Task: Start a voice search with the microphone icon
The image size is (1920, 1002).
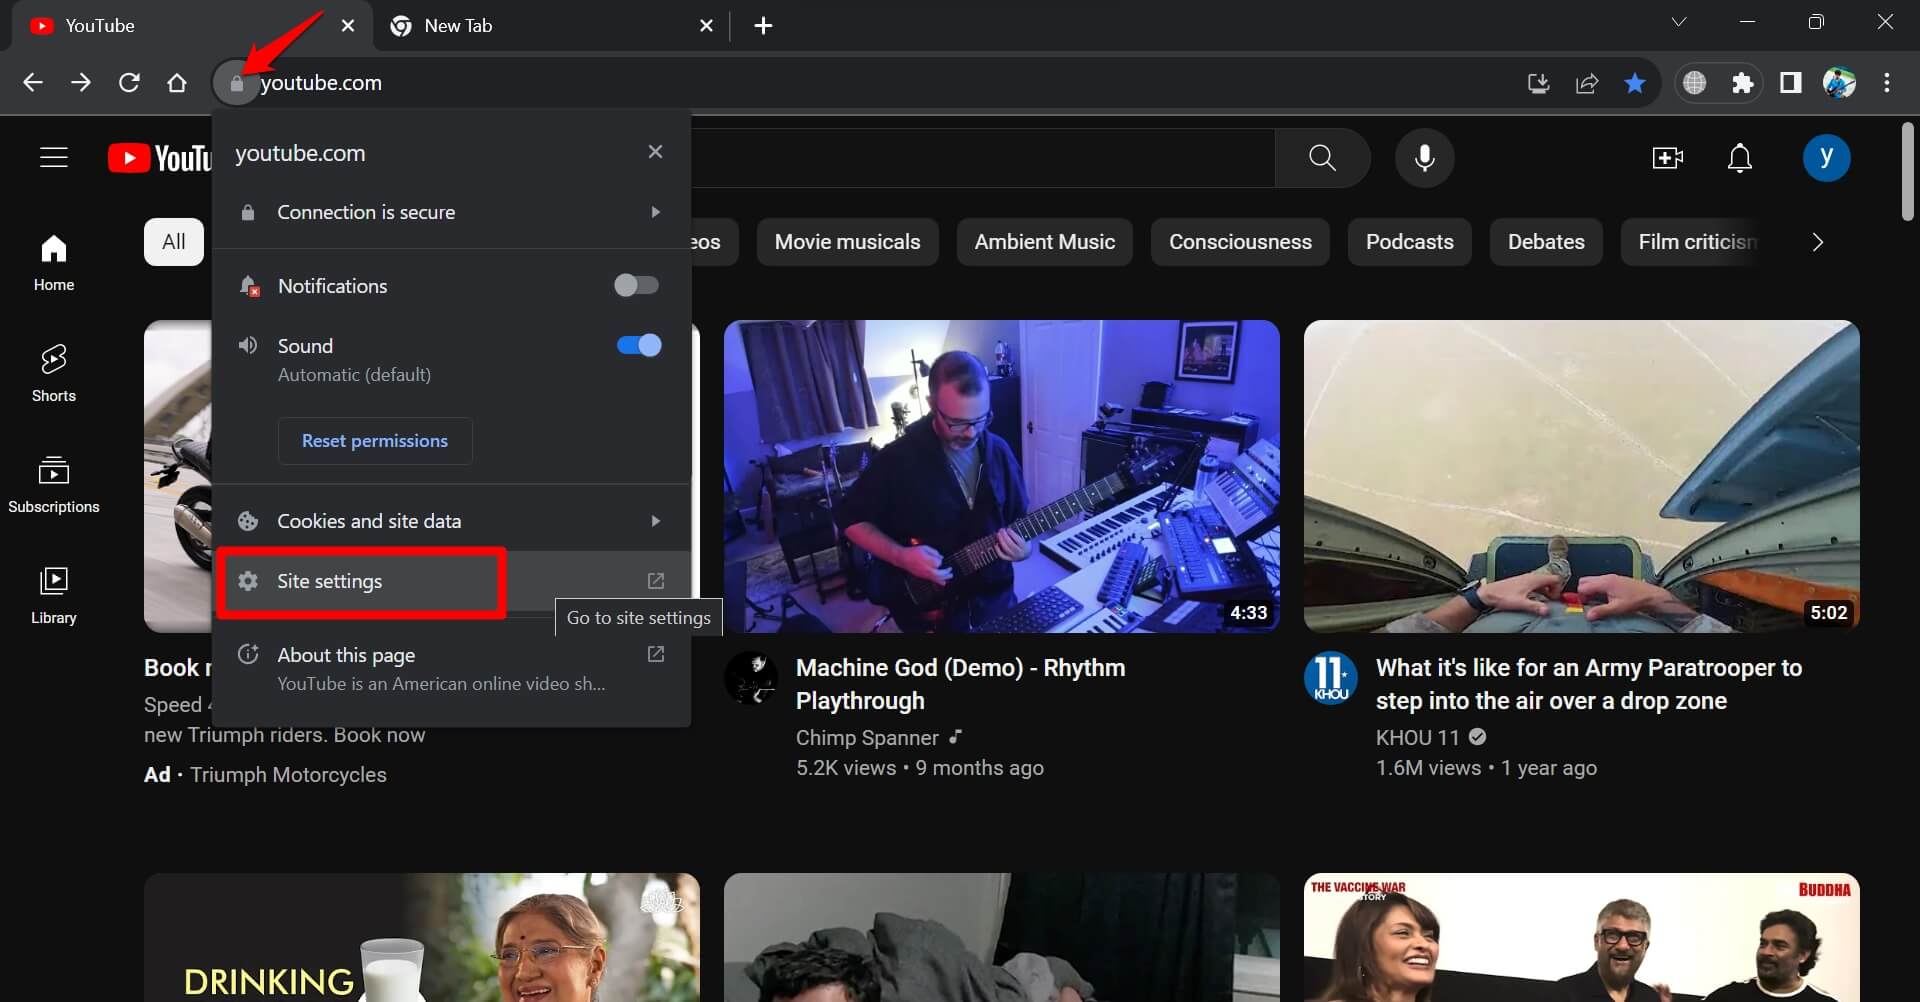Action: point(1424,157)
